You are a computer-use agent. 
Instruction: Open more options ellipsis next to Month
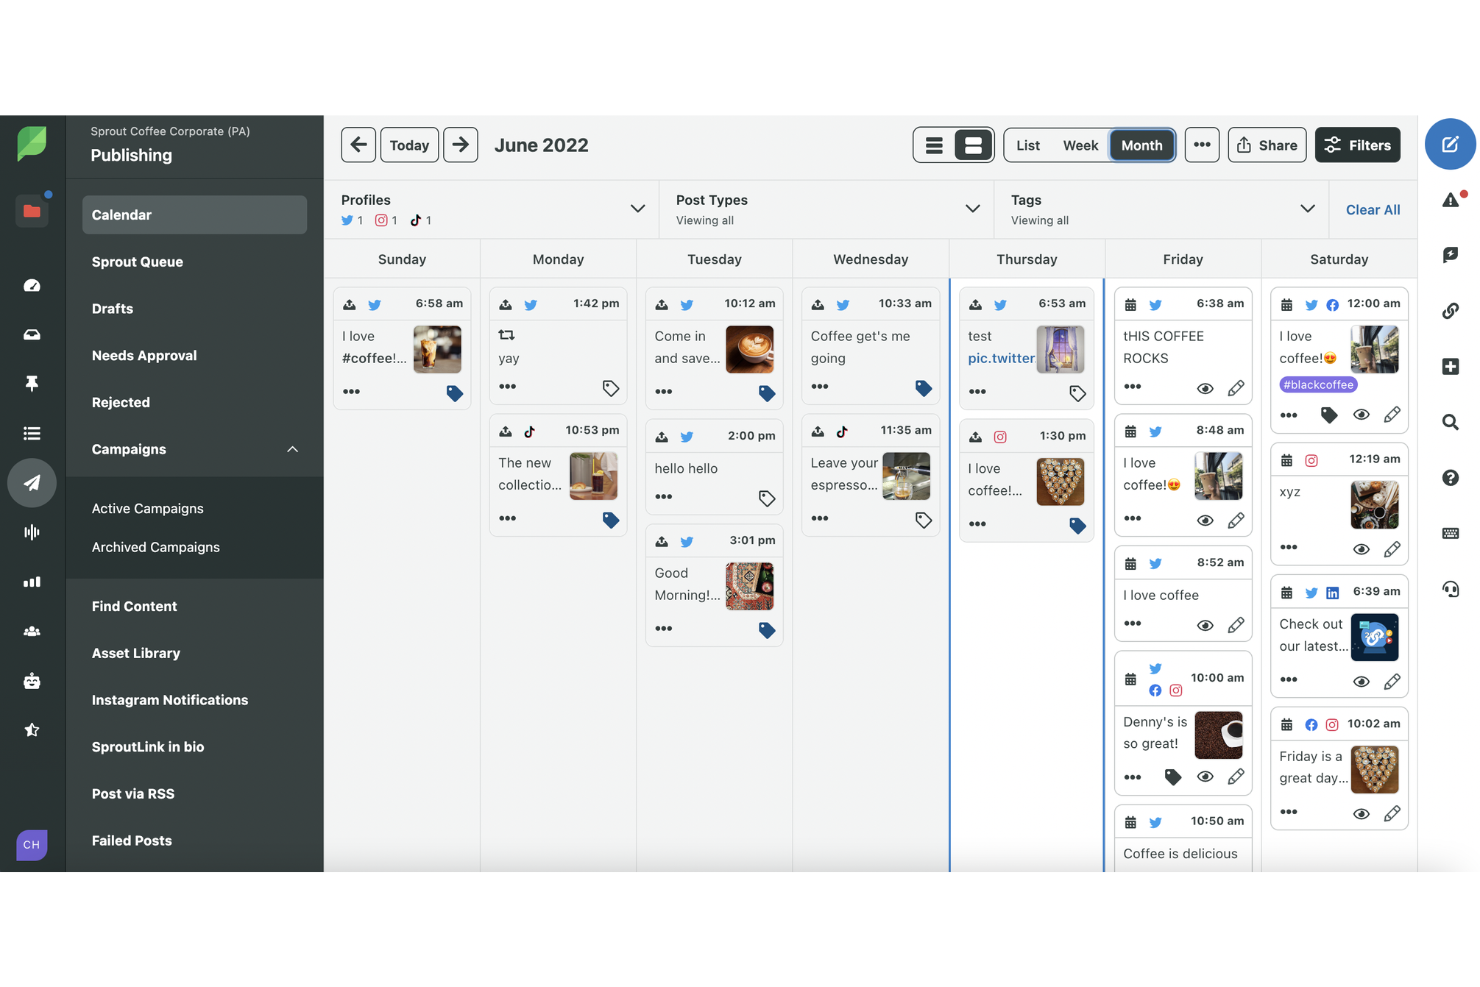(x=1202, y=145)
